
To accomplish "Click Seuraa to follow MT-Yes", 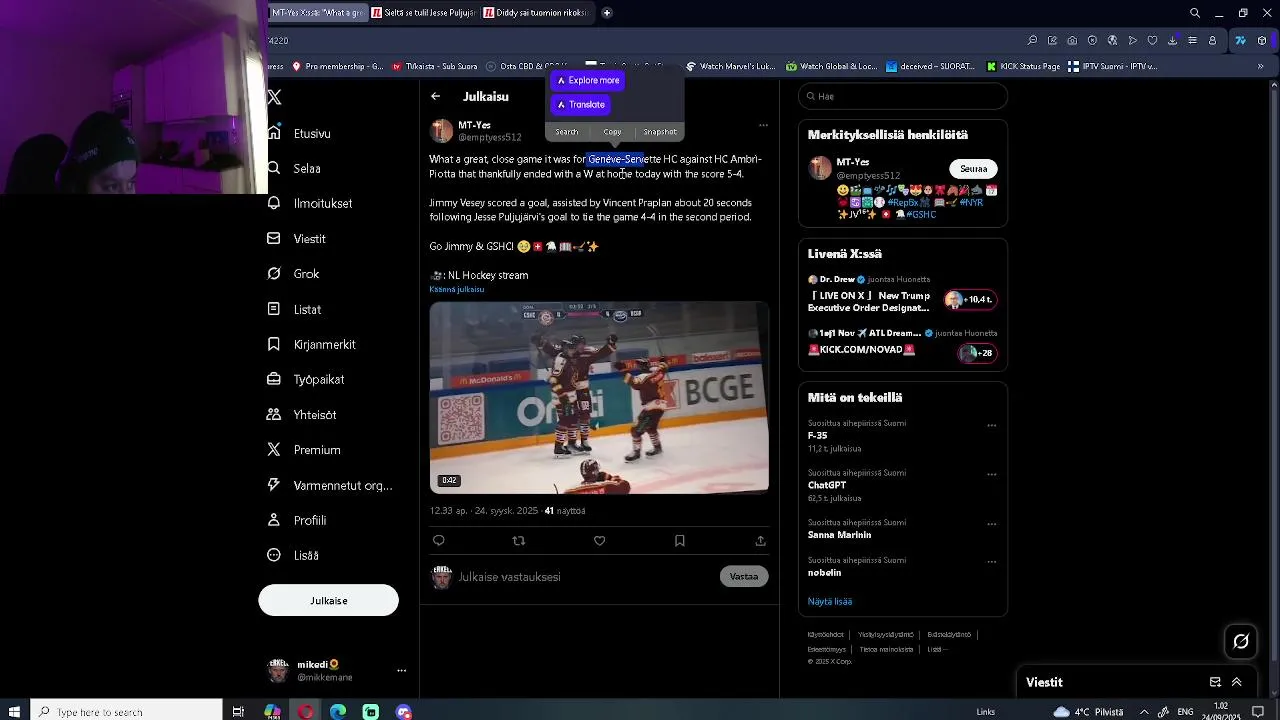I will [x=973, y=169].
